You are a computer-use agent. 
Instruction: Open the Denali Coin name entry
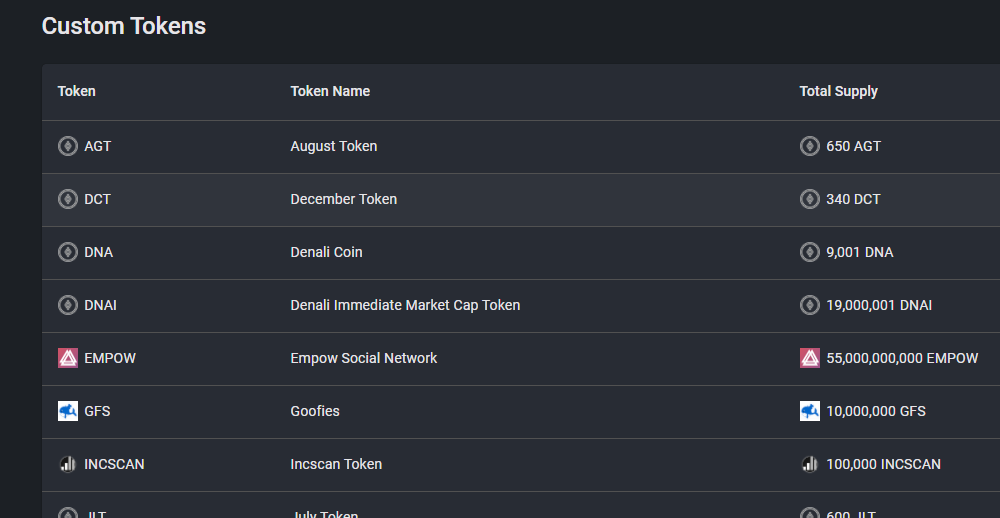point(327,252)
